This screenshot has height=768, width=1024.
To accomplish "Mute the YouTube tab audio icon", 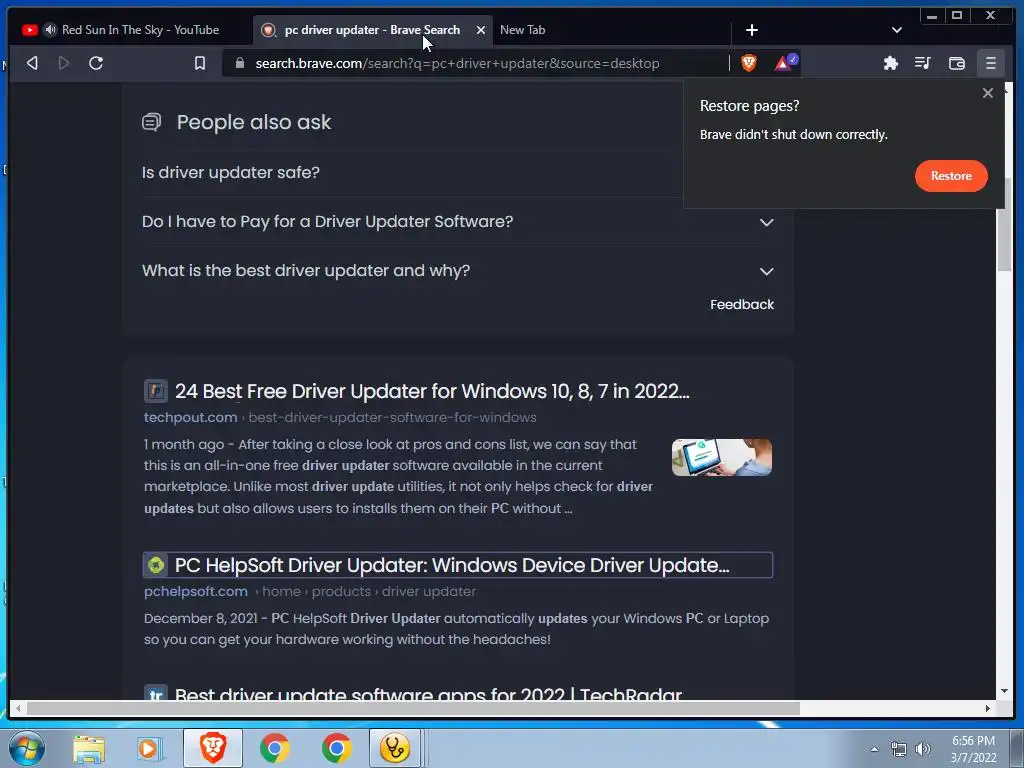I will pos(50,30).
